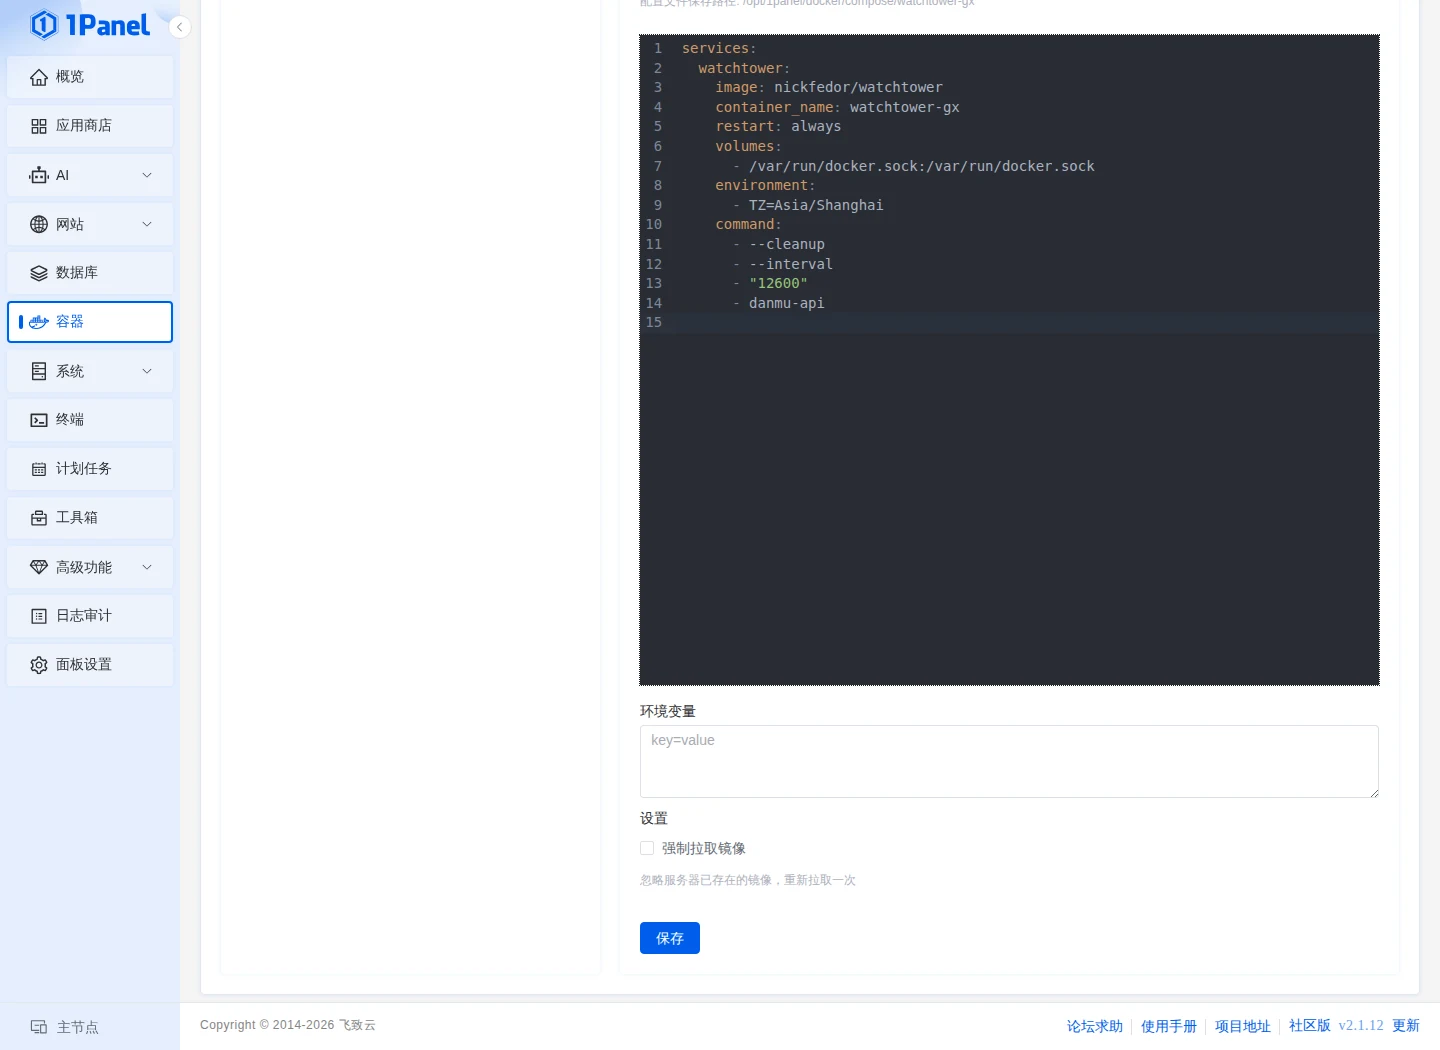Click the restart: always line
The width and height of the screenshot is (1440, 1050).
778,126
